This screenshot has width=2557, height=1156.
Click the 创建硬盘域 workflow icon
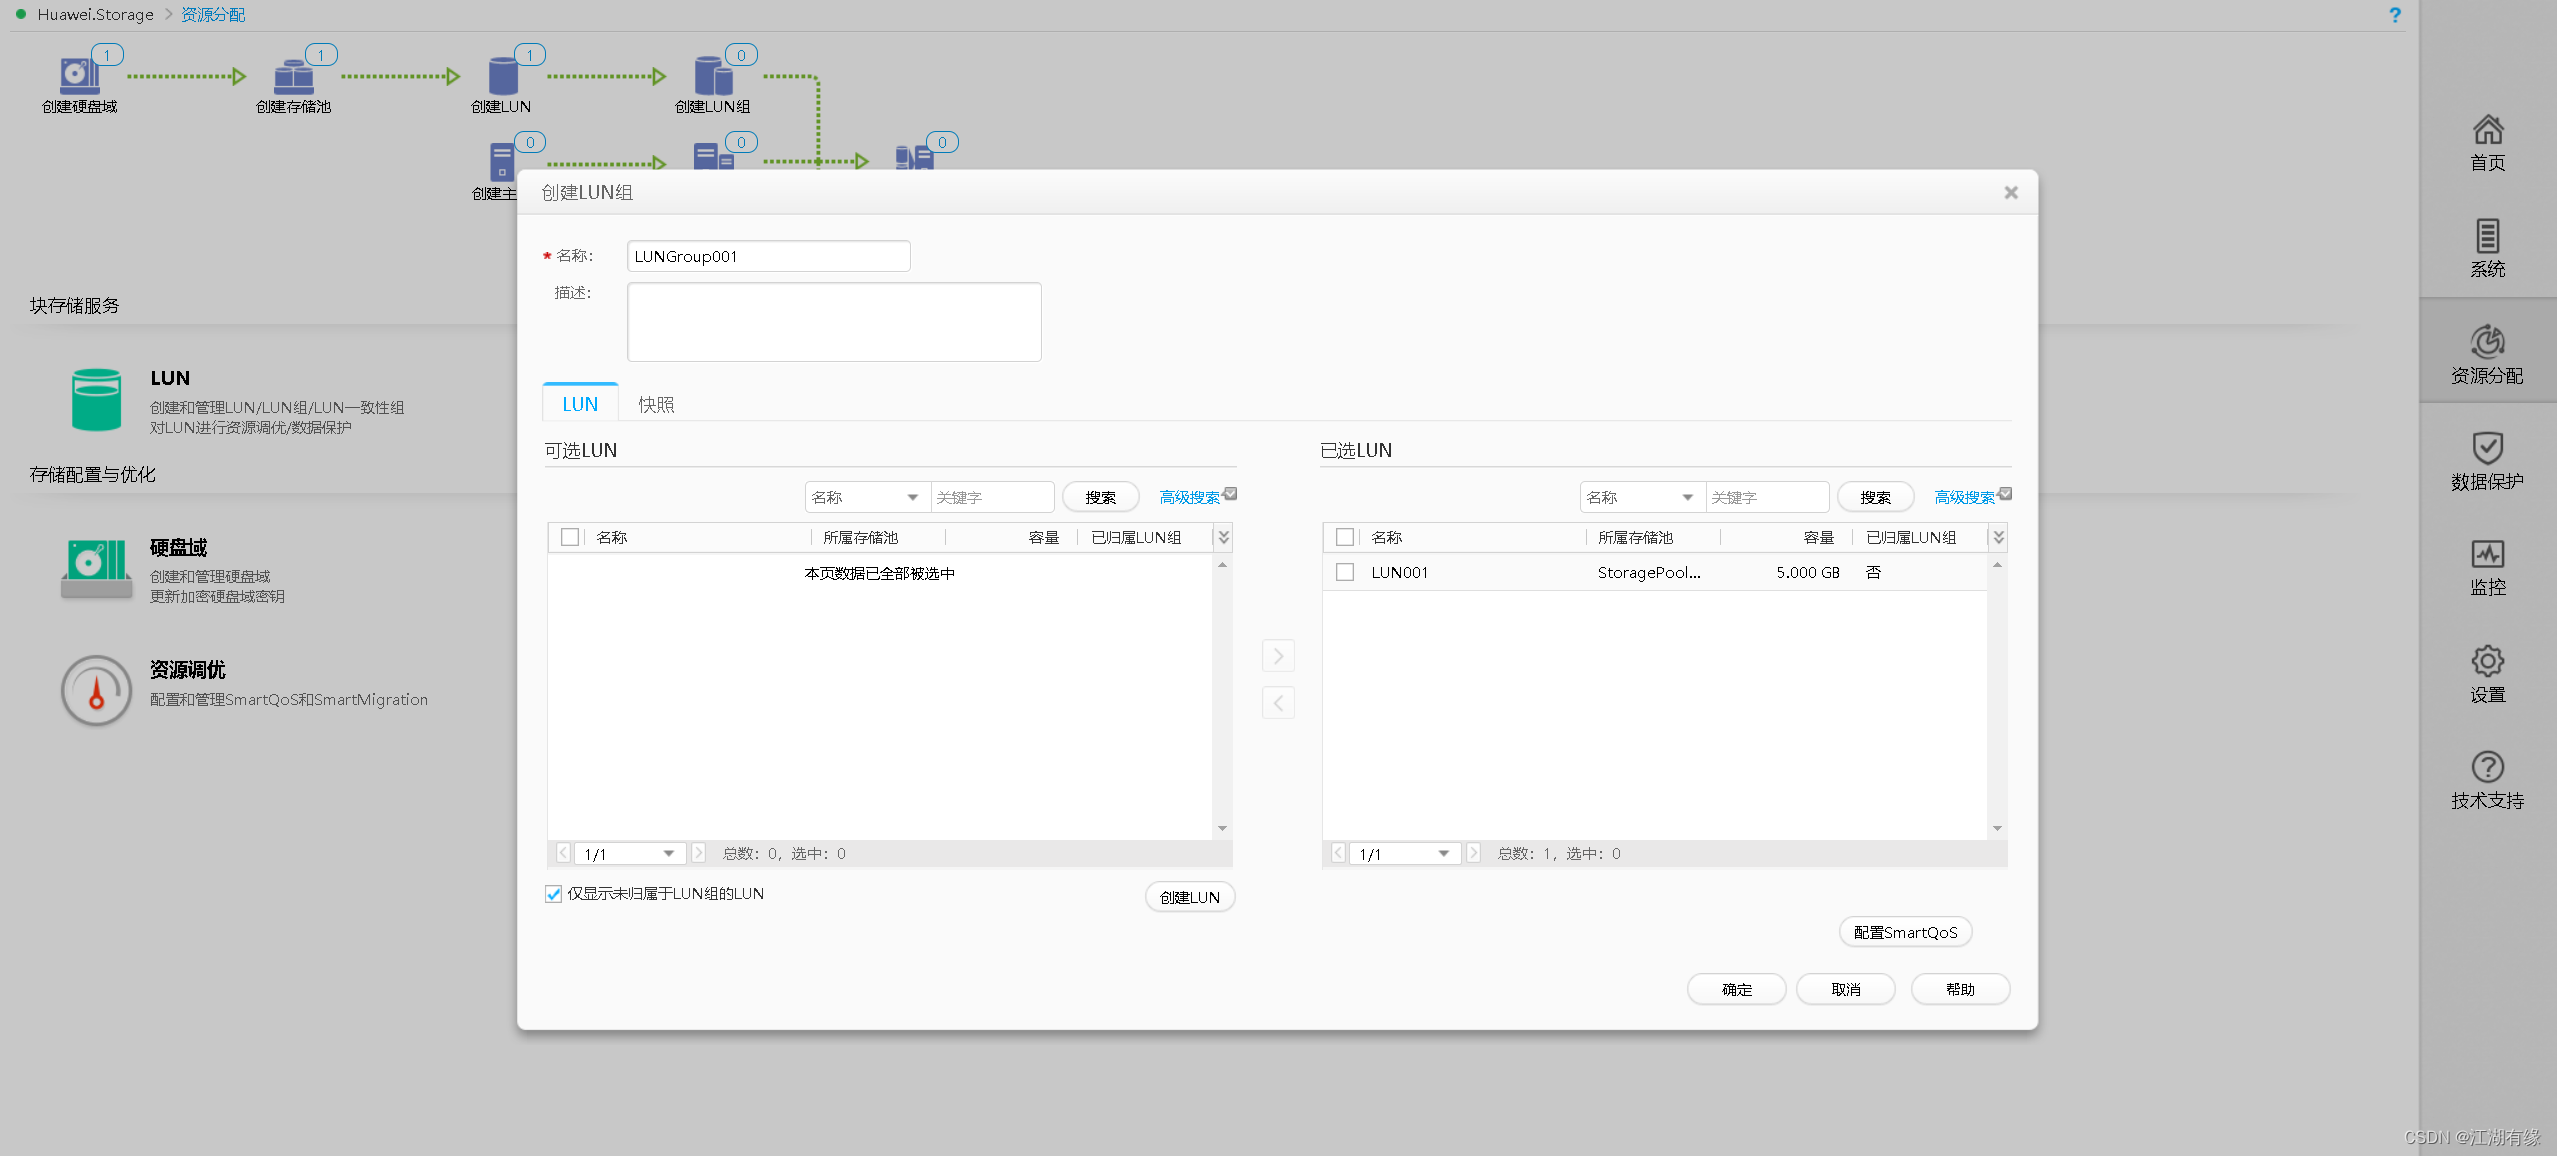(x=80, y=74)
